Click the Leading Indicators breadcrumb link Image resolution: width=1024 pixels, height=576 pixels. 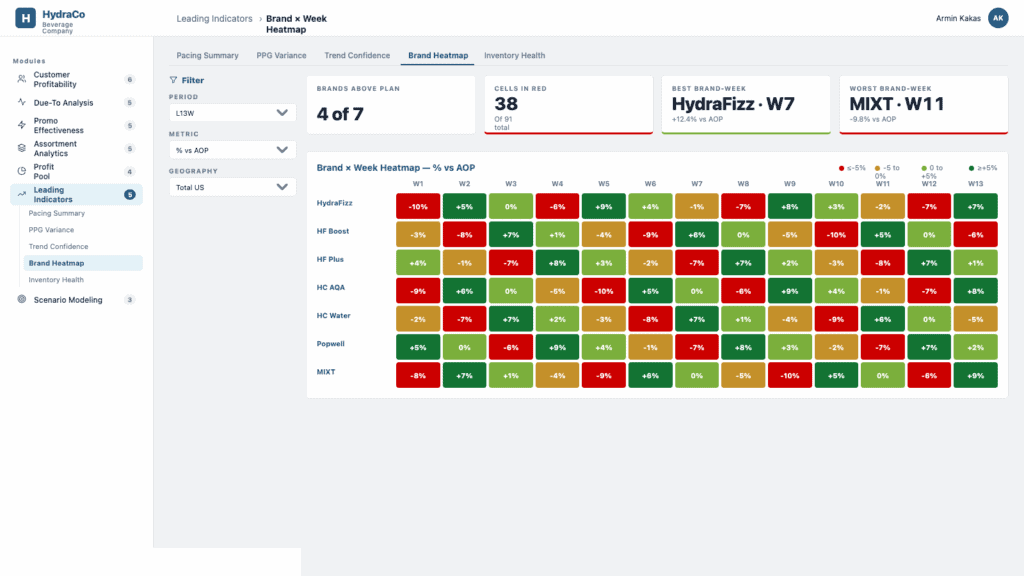pos(214,18)
